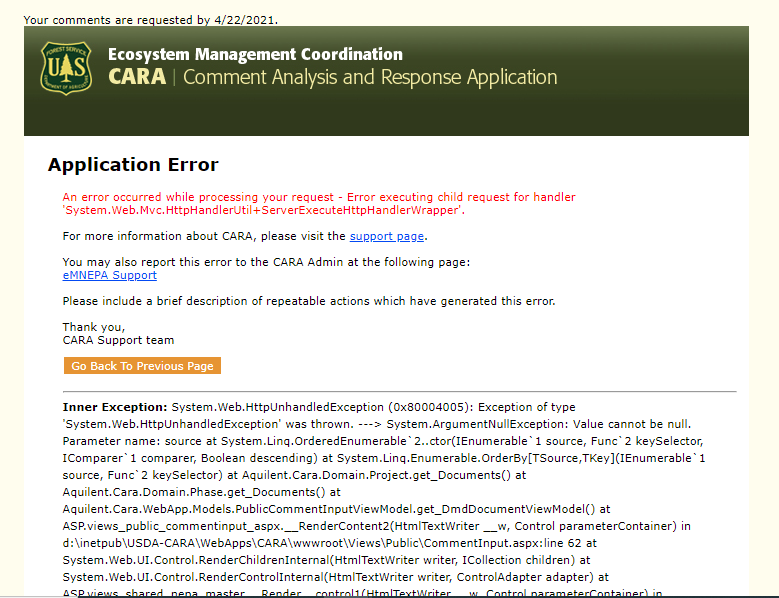Click the red error message text
This screenshot has height=598, width=779.
pos(319,204)
